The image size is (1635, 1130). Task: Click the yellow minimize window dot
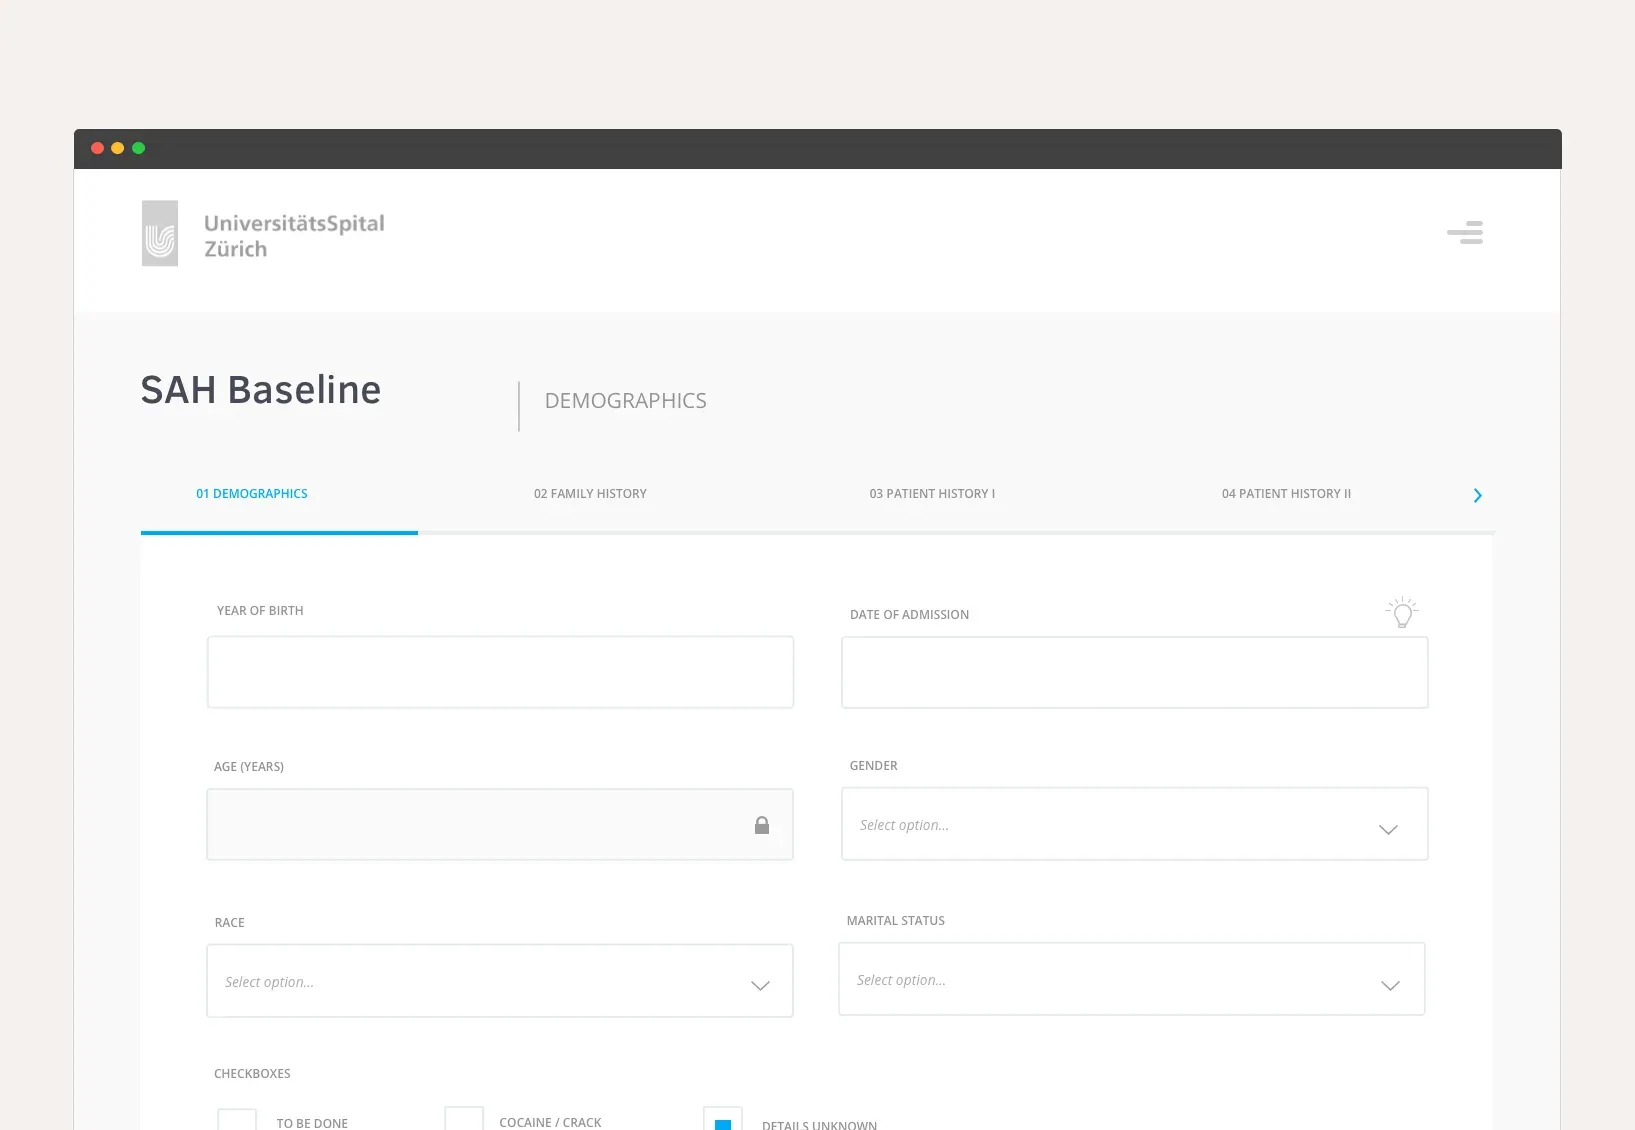(118, 148)
